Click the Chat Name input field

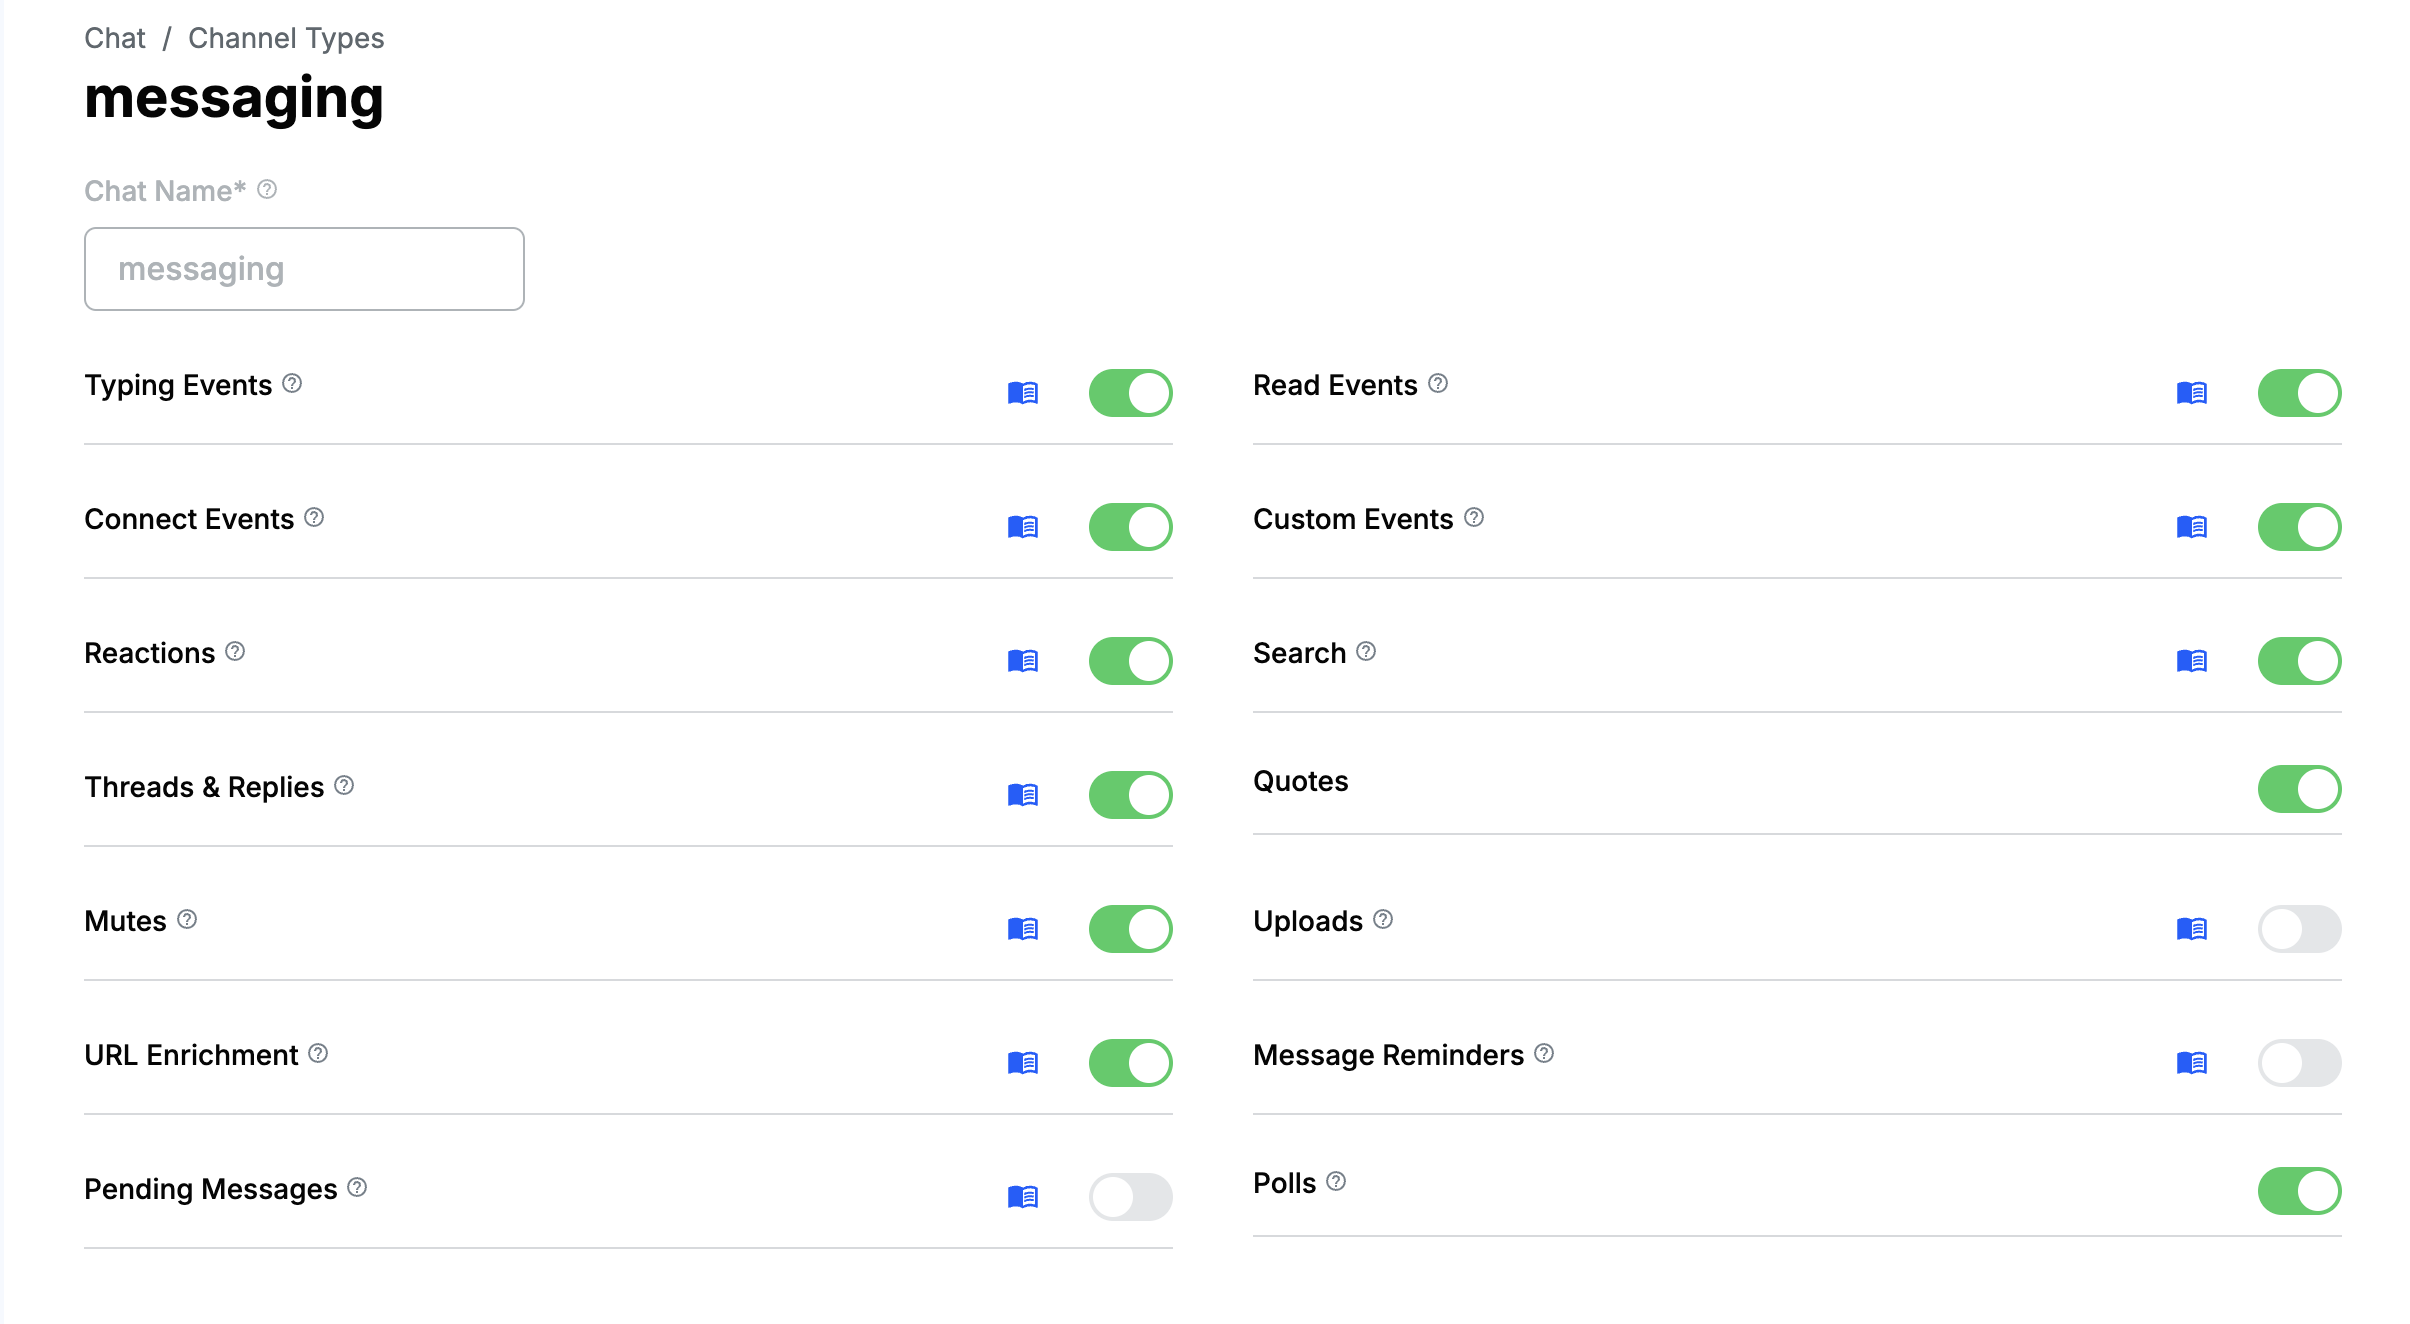304,269
